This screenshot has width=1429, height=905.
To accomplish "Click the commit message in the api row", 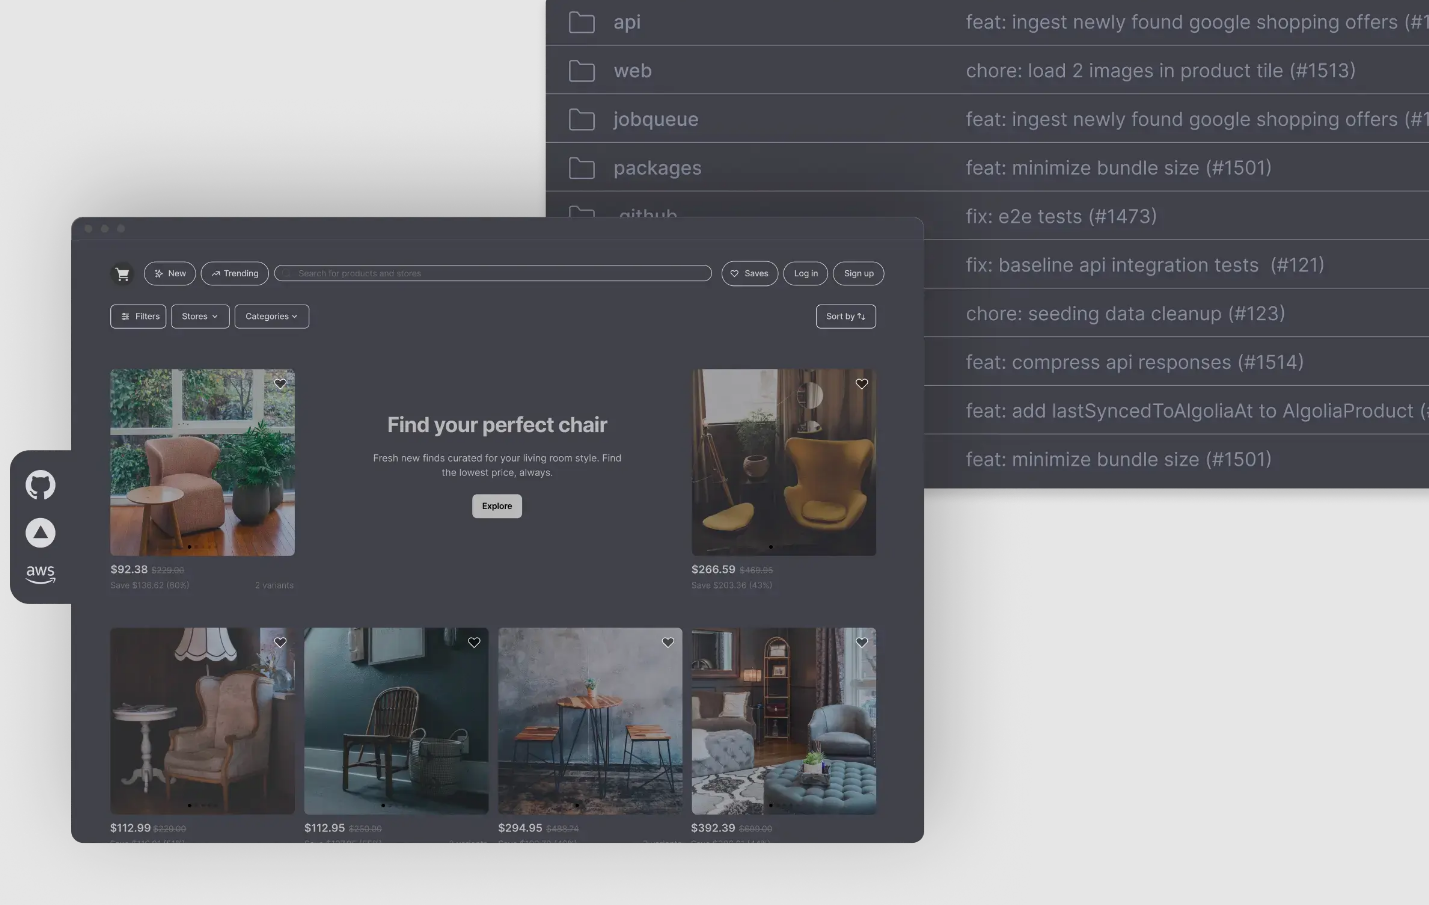I will [1197, 22].
